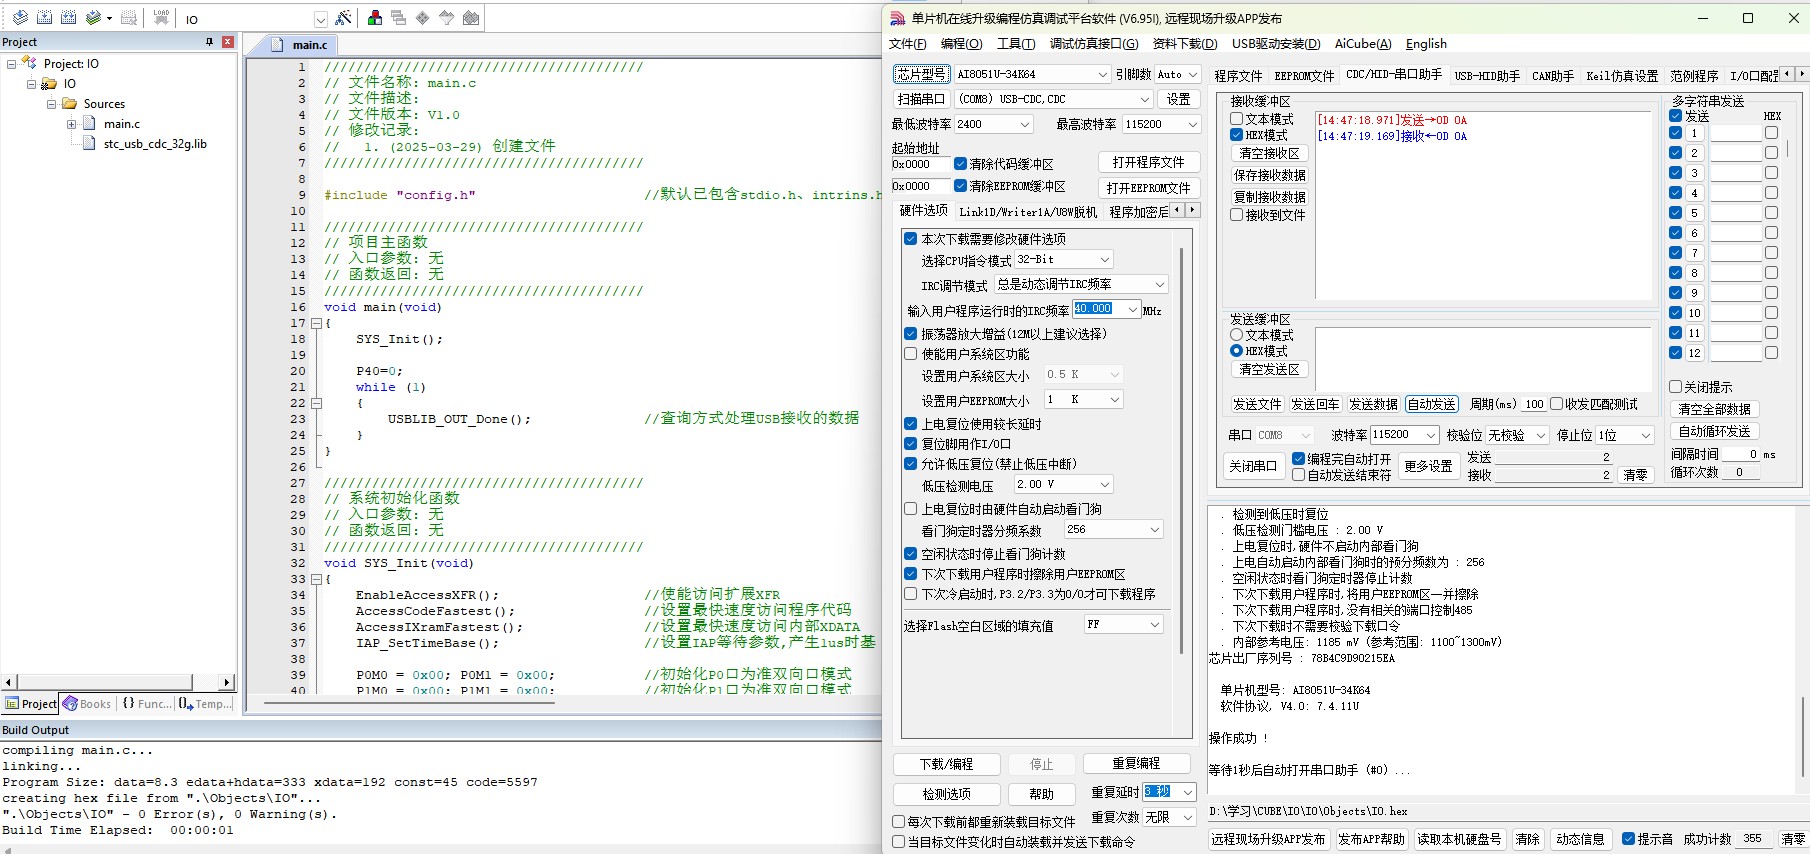Collapse the main function fold marker at line 17
The image size is (1810, 854).
pos(316,324)
